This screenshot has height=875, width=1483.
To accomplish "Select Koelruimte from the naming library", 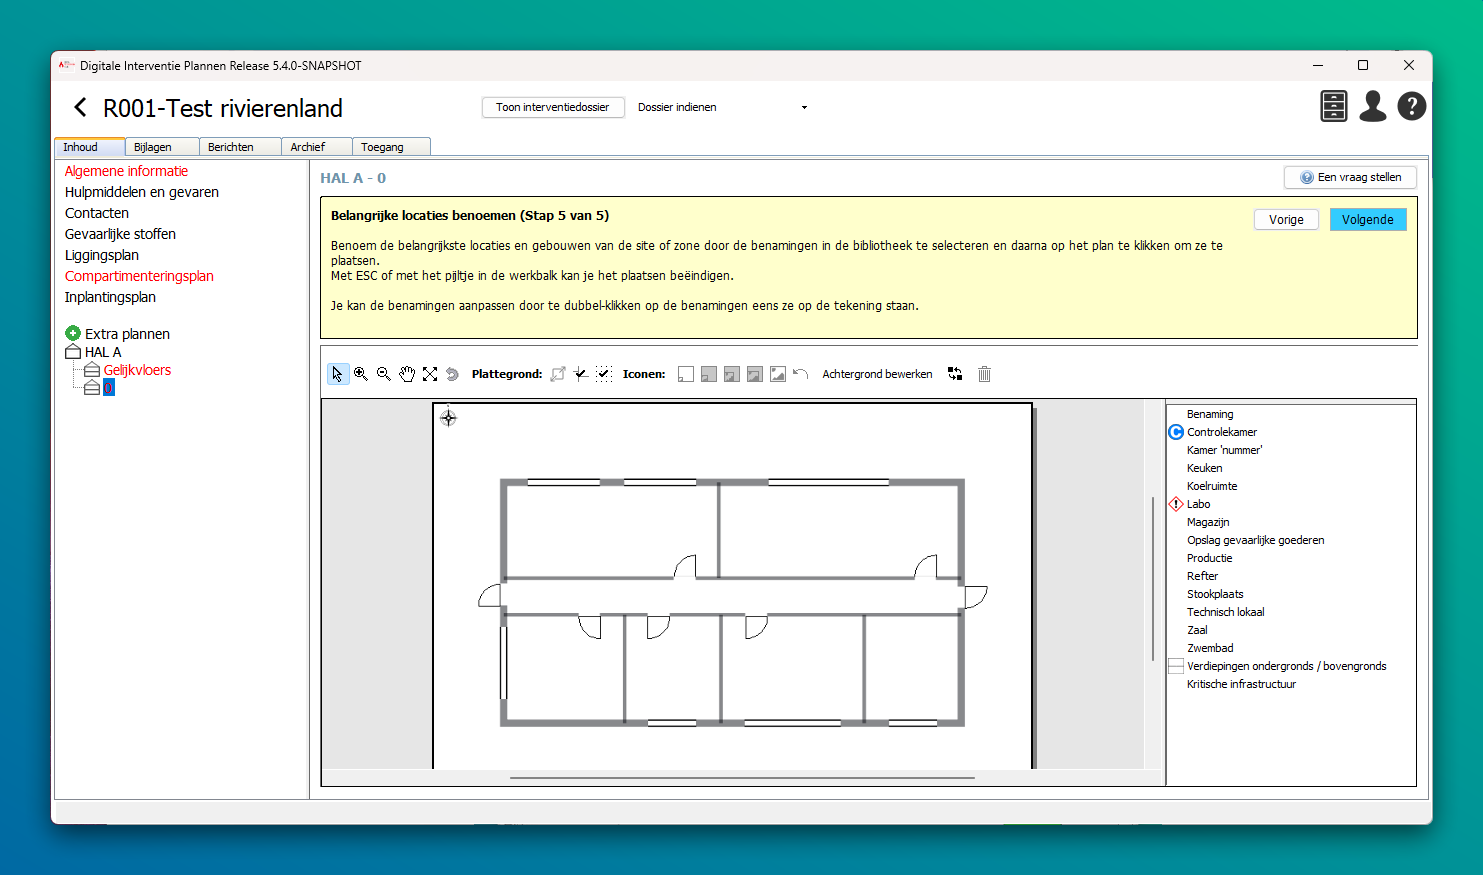I will tap(1212, 486).
